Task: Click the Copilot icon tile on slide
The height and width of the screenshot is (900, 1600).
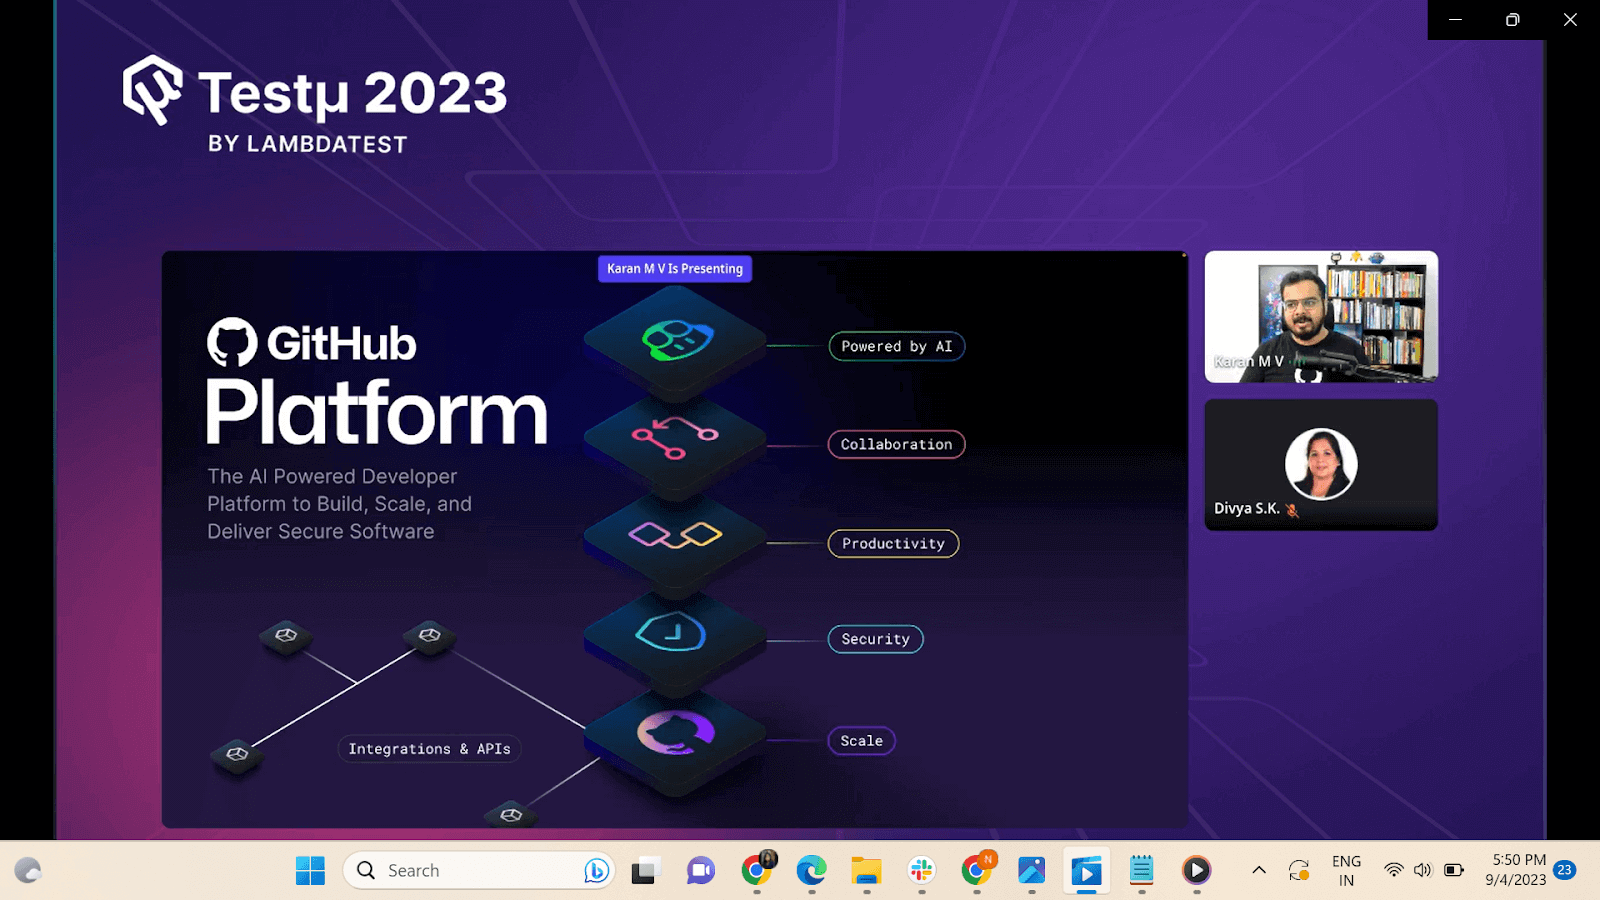Action: [676, 340]
